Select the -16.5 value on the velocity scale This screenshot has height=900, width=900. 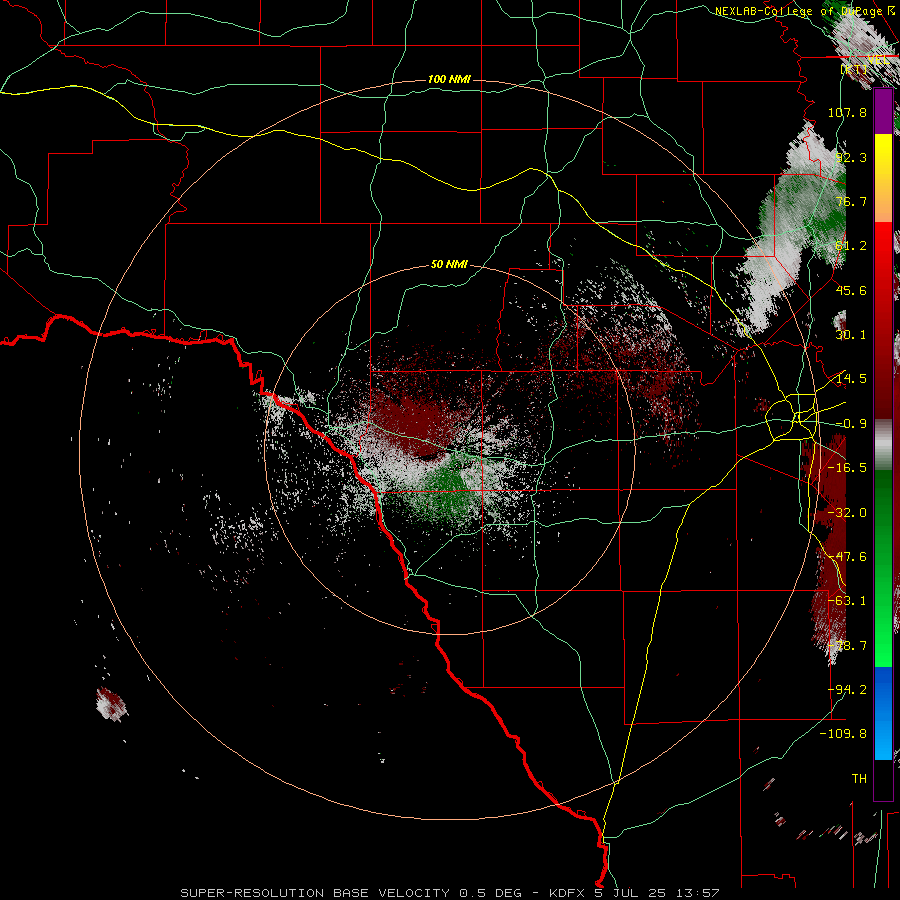click(847, 468)
